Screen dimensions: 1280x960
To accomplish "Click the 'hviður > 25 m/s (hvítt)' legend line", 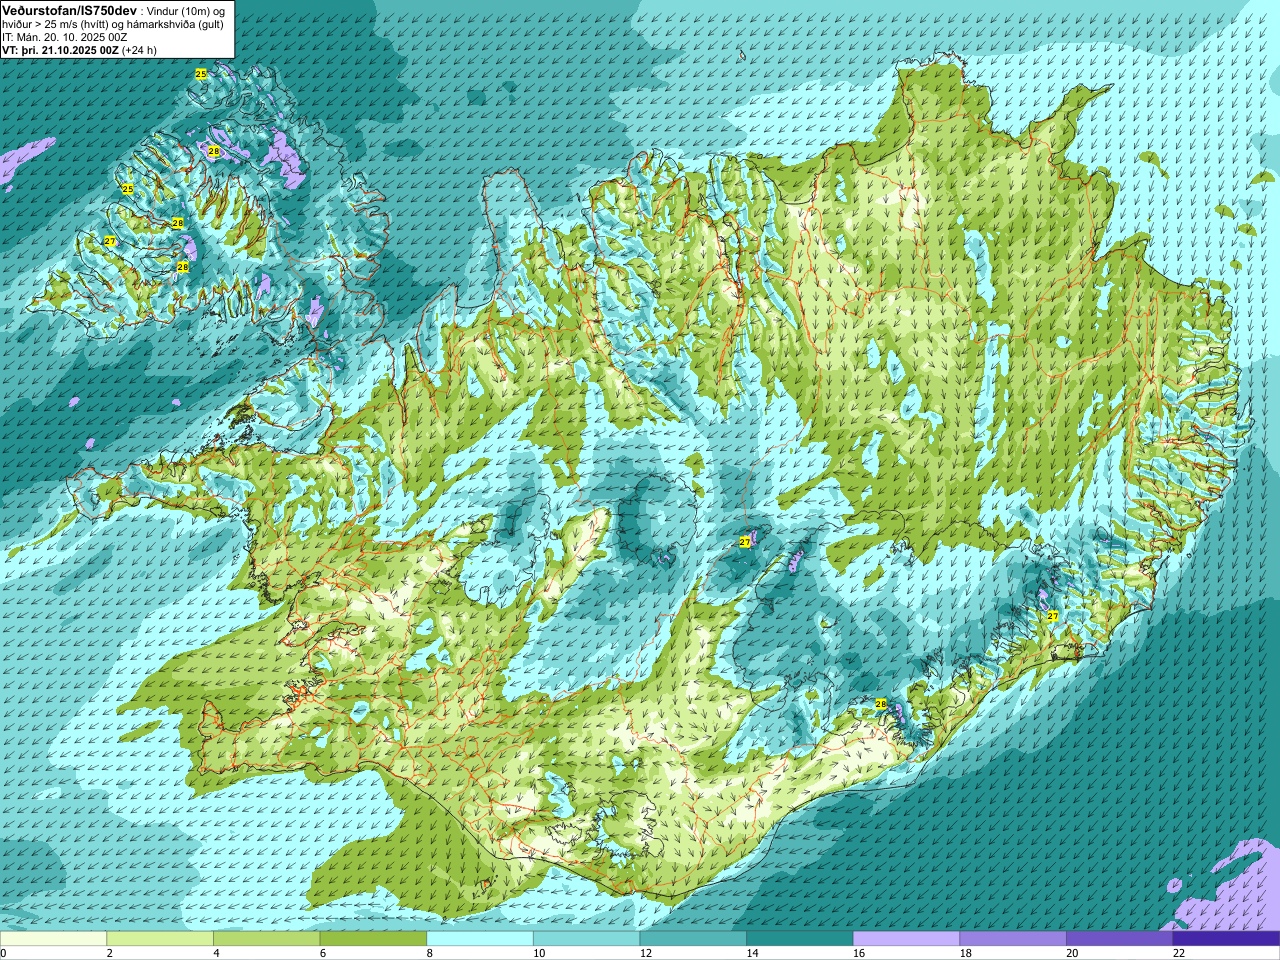I will click(54, 23).
